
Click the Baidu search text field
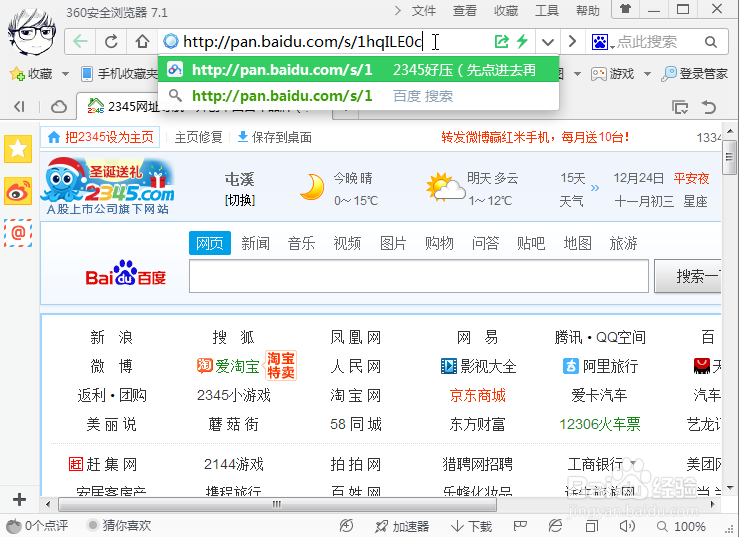(x=419, y=276)
